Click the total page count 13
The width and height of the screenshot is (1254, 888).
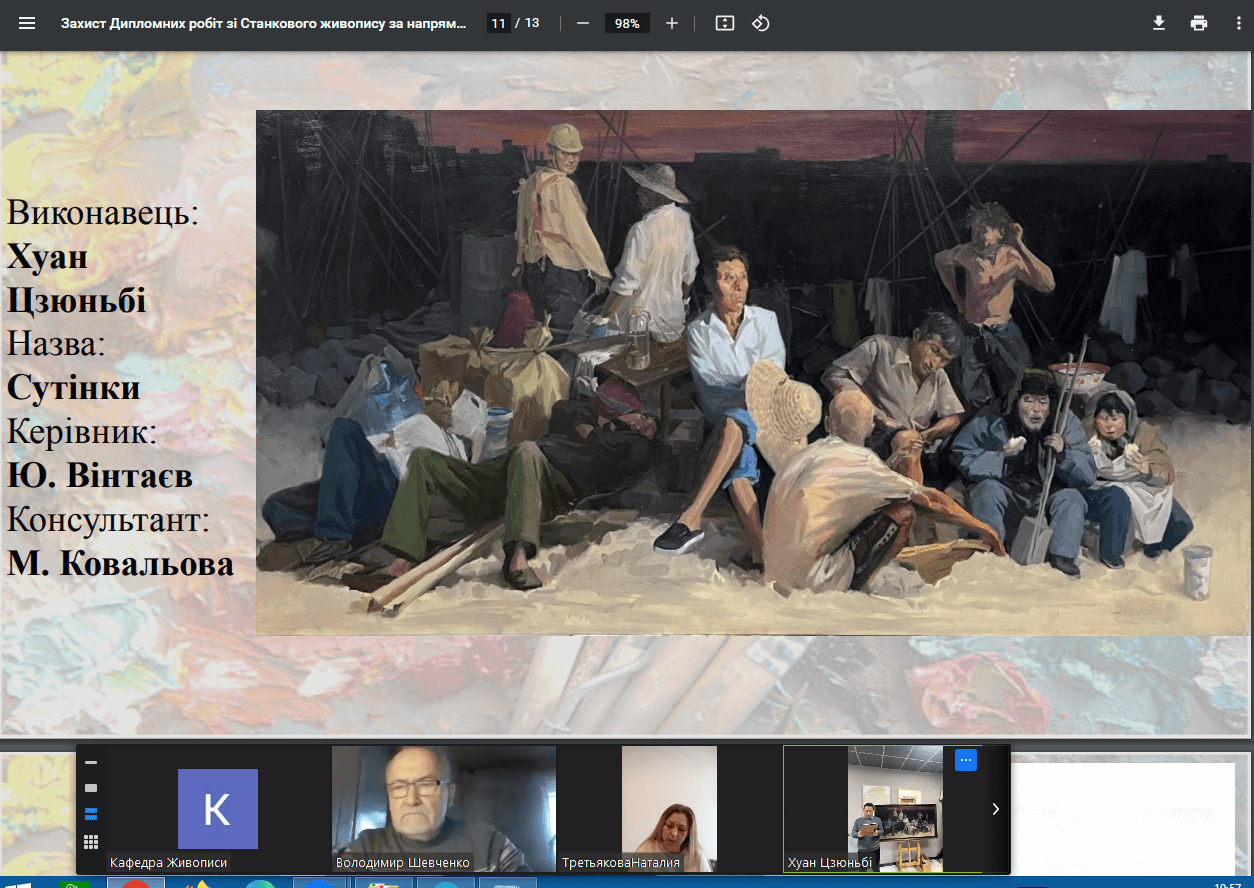pos(532,23)
